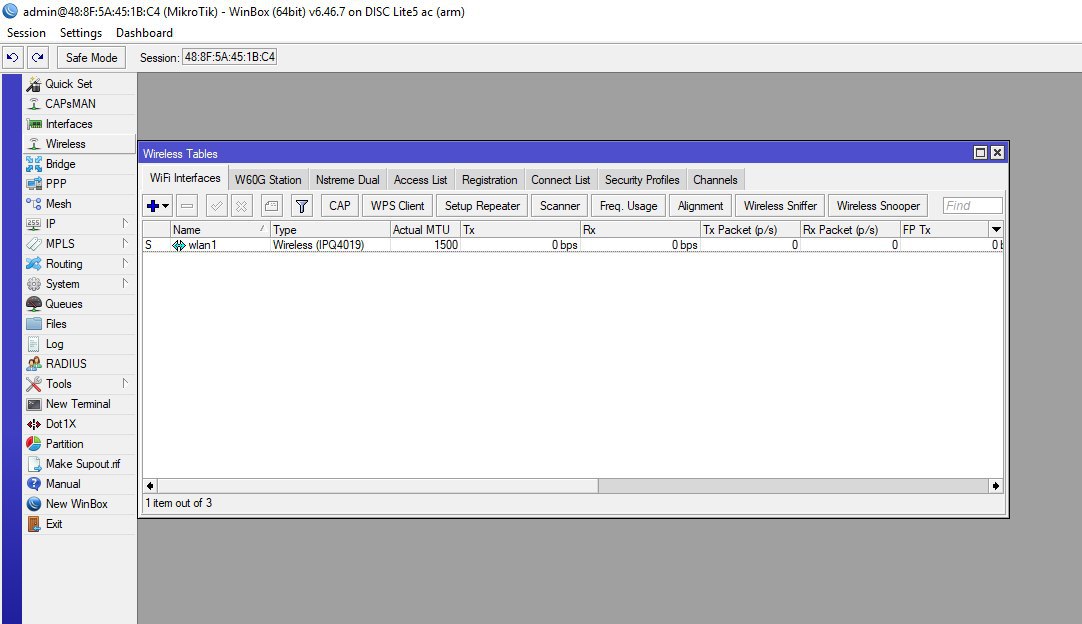This screenshot has width=1082, height=624.
Task: Open the Add interface plus dropdown
Action: click(158, 206)
